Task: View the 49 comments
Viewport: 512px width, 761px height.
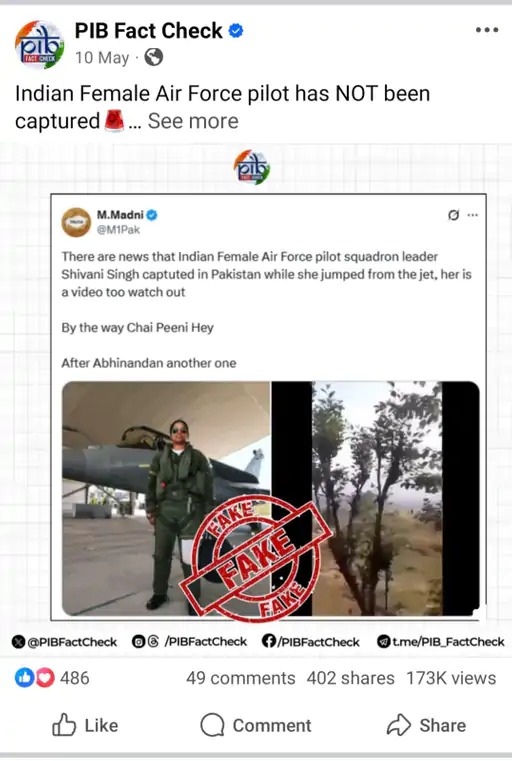Action: (x=241, y=678)
